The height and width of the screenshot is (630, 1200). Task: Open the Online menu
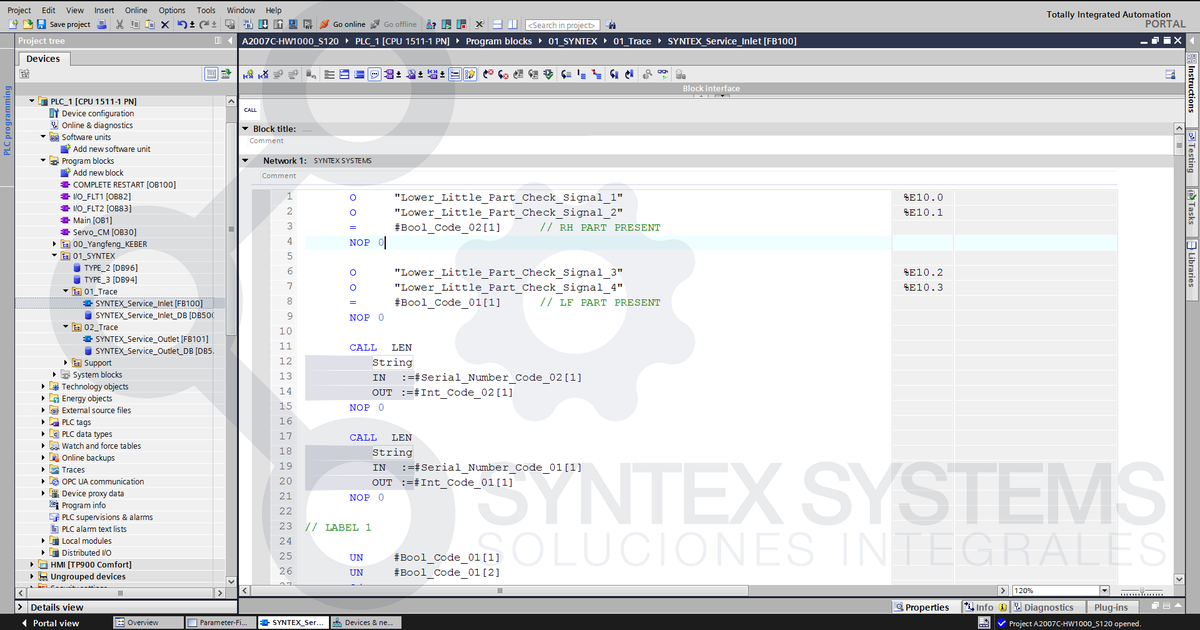click(136, 10)
